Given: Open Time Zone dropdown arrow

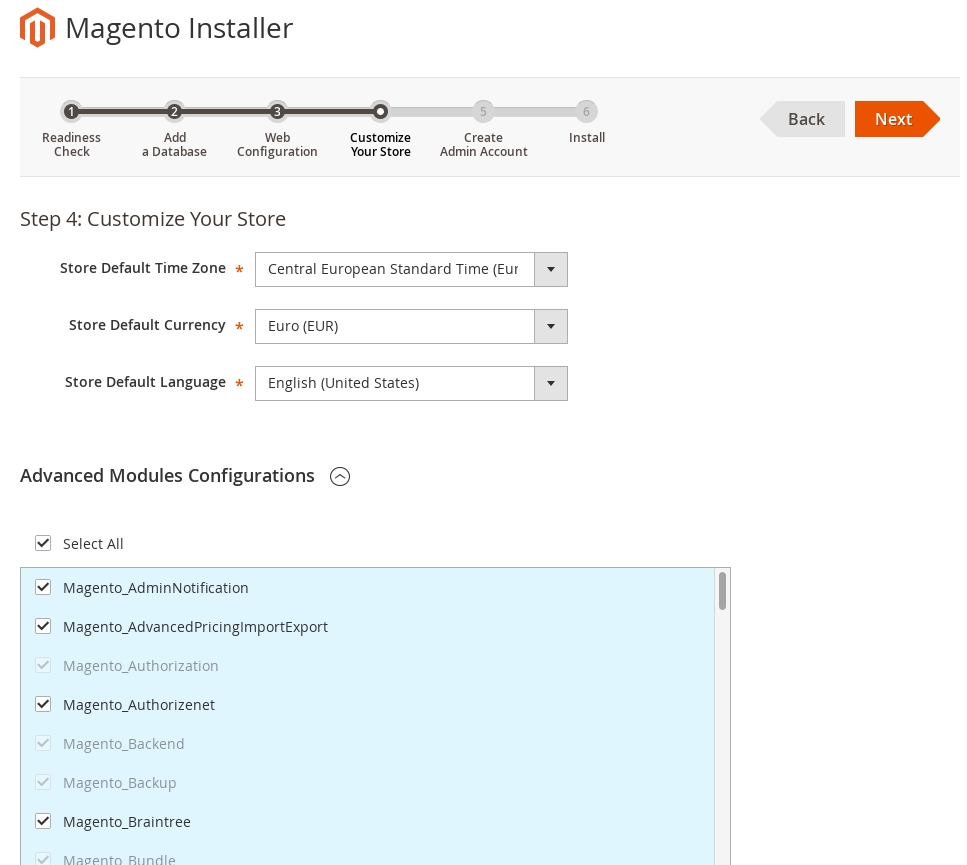Looking at the screenshot, I should tap(551, 269).
